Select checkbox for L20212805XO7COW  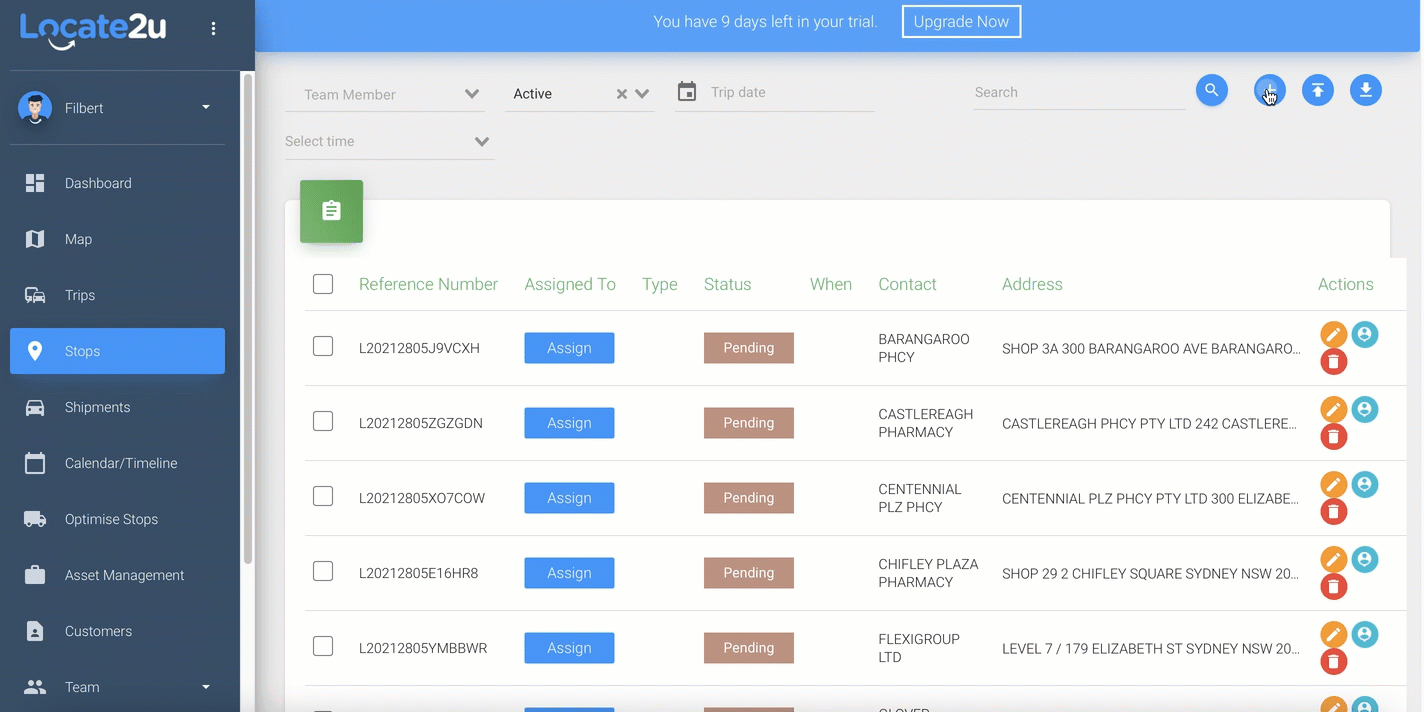[323, 496]
